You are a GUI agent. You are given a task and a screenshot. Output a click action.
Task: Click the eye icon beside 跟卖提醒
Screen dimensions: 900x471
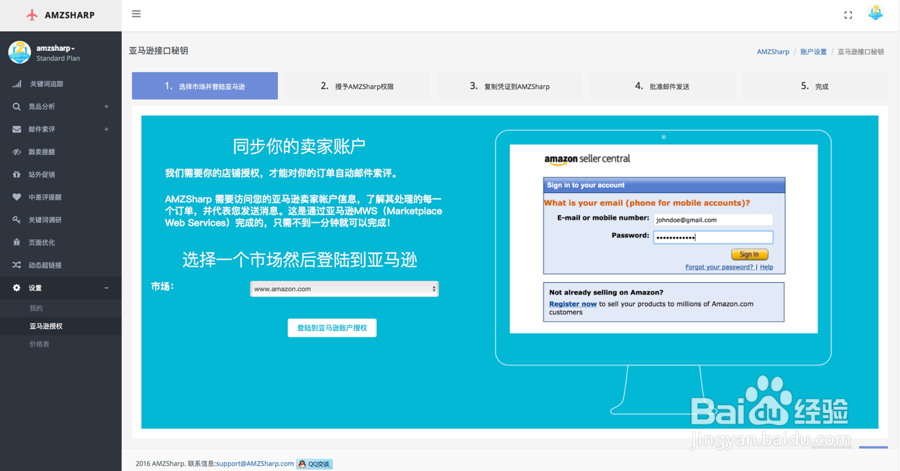17,152
